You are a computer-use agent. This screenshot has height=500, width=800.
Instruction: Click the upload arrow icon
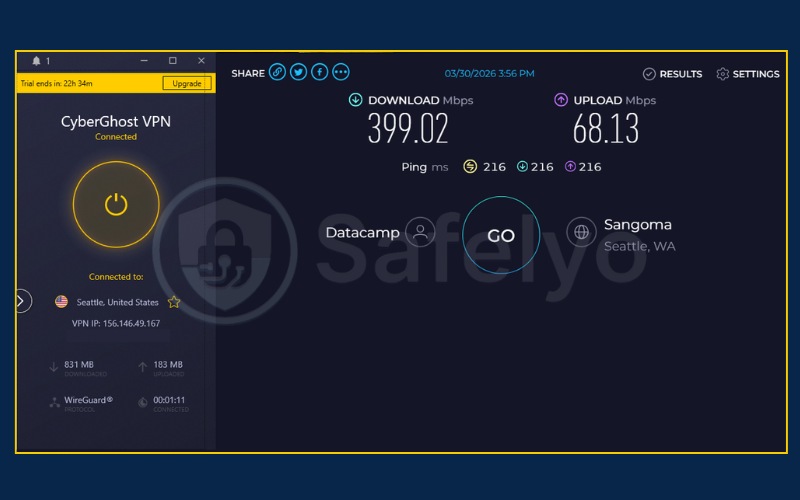tap(561, 99)
